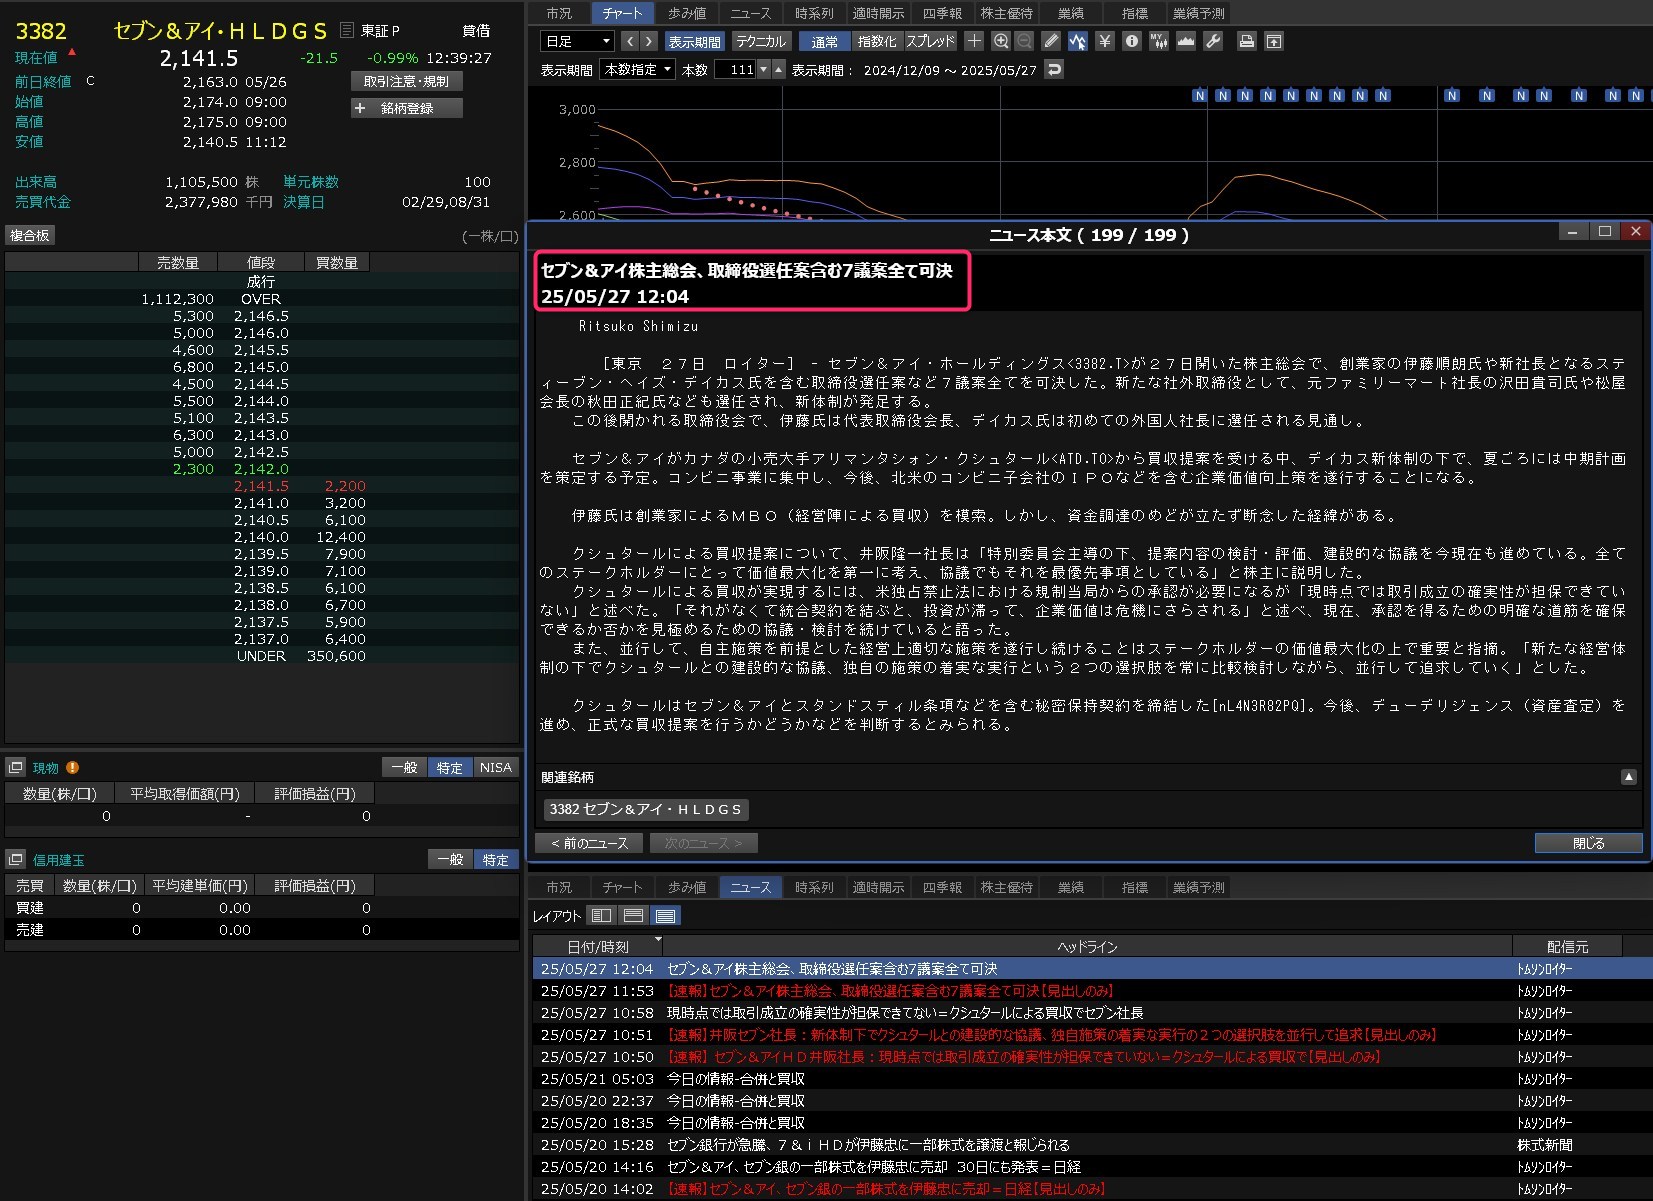This screenshot has height=1201, width=1653.
Task: Open the 日足 chart interval dropdown
Action: pyautogui.click(x=577, y=41)
